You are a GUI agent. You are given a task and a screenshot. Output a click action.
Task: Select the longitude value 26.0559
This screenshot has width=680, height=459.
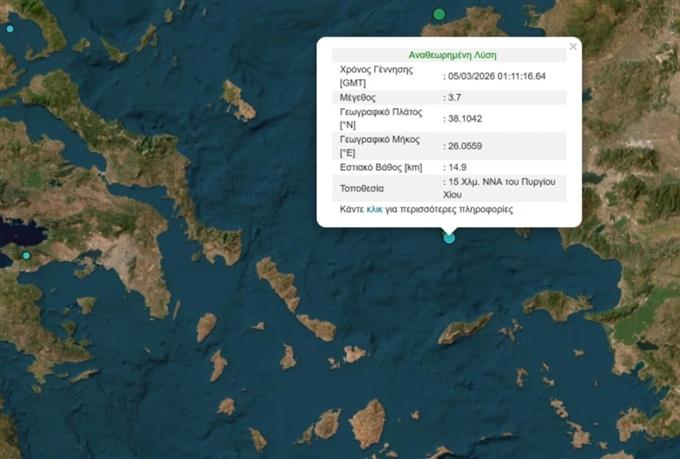pos(466,146)
